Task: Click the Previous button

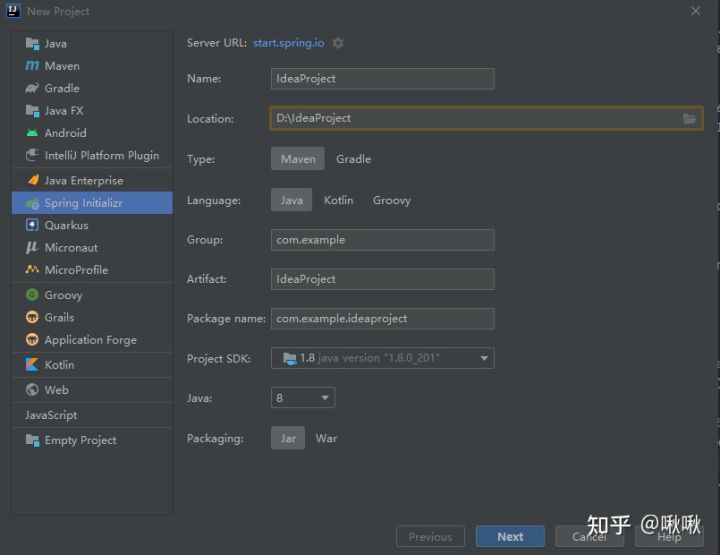Action: [x=430, y=536]
